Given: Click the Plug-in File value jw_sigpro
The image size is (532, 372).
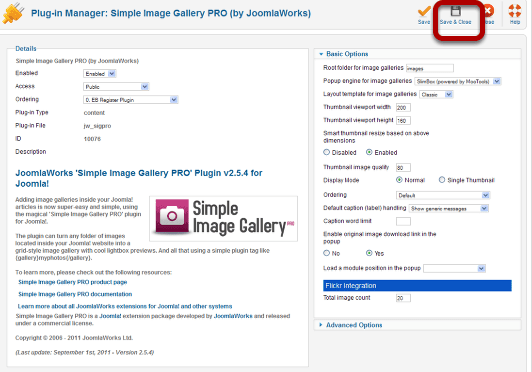Looking at the screenshot, I should pyautogui.click(x=97, y=126).
